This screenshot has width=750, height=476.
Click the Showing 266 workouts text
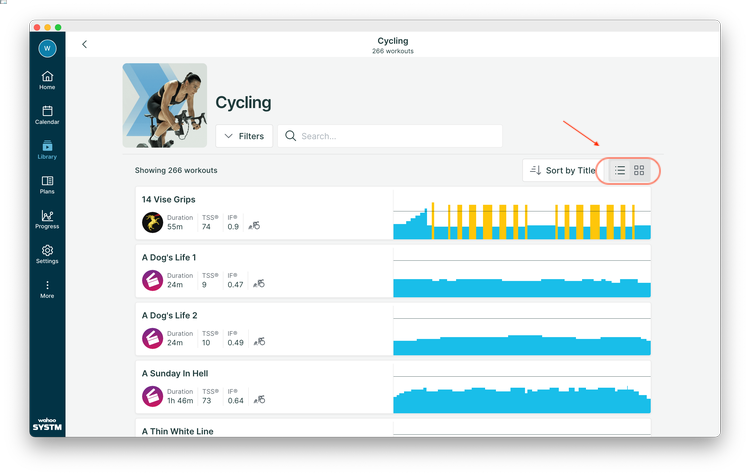(x=176, y=170)
